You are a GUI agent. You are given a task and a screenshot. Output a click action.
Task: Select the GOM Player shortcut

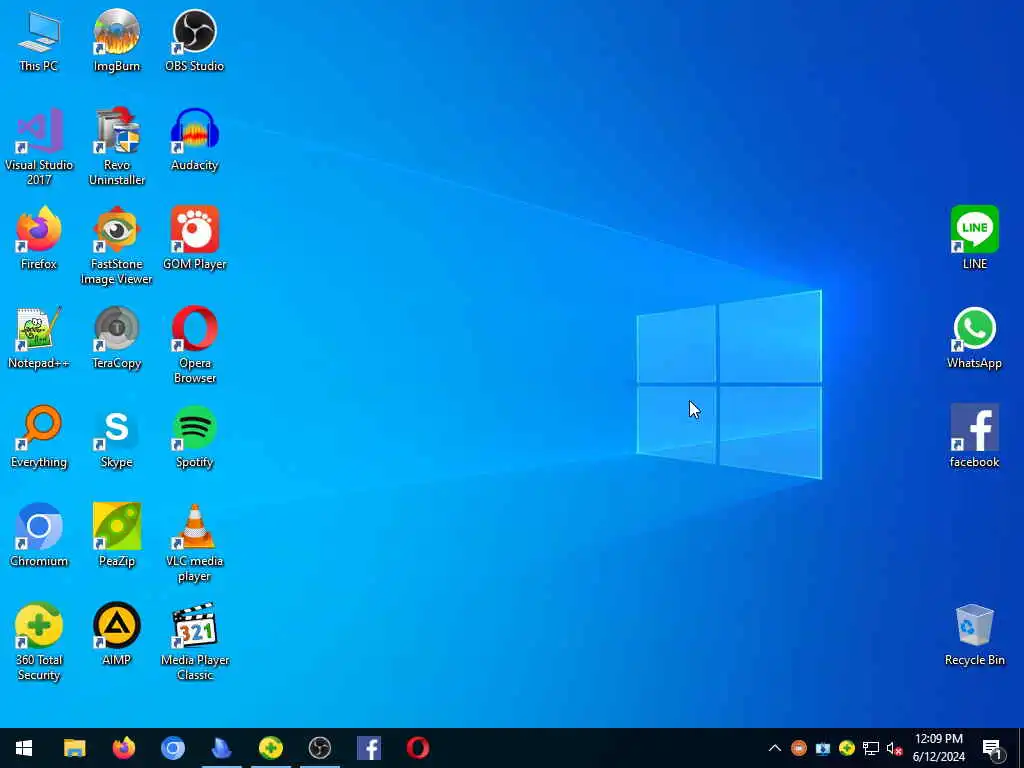195,238
